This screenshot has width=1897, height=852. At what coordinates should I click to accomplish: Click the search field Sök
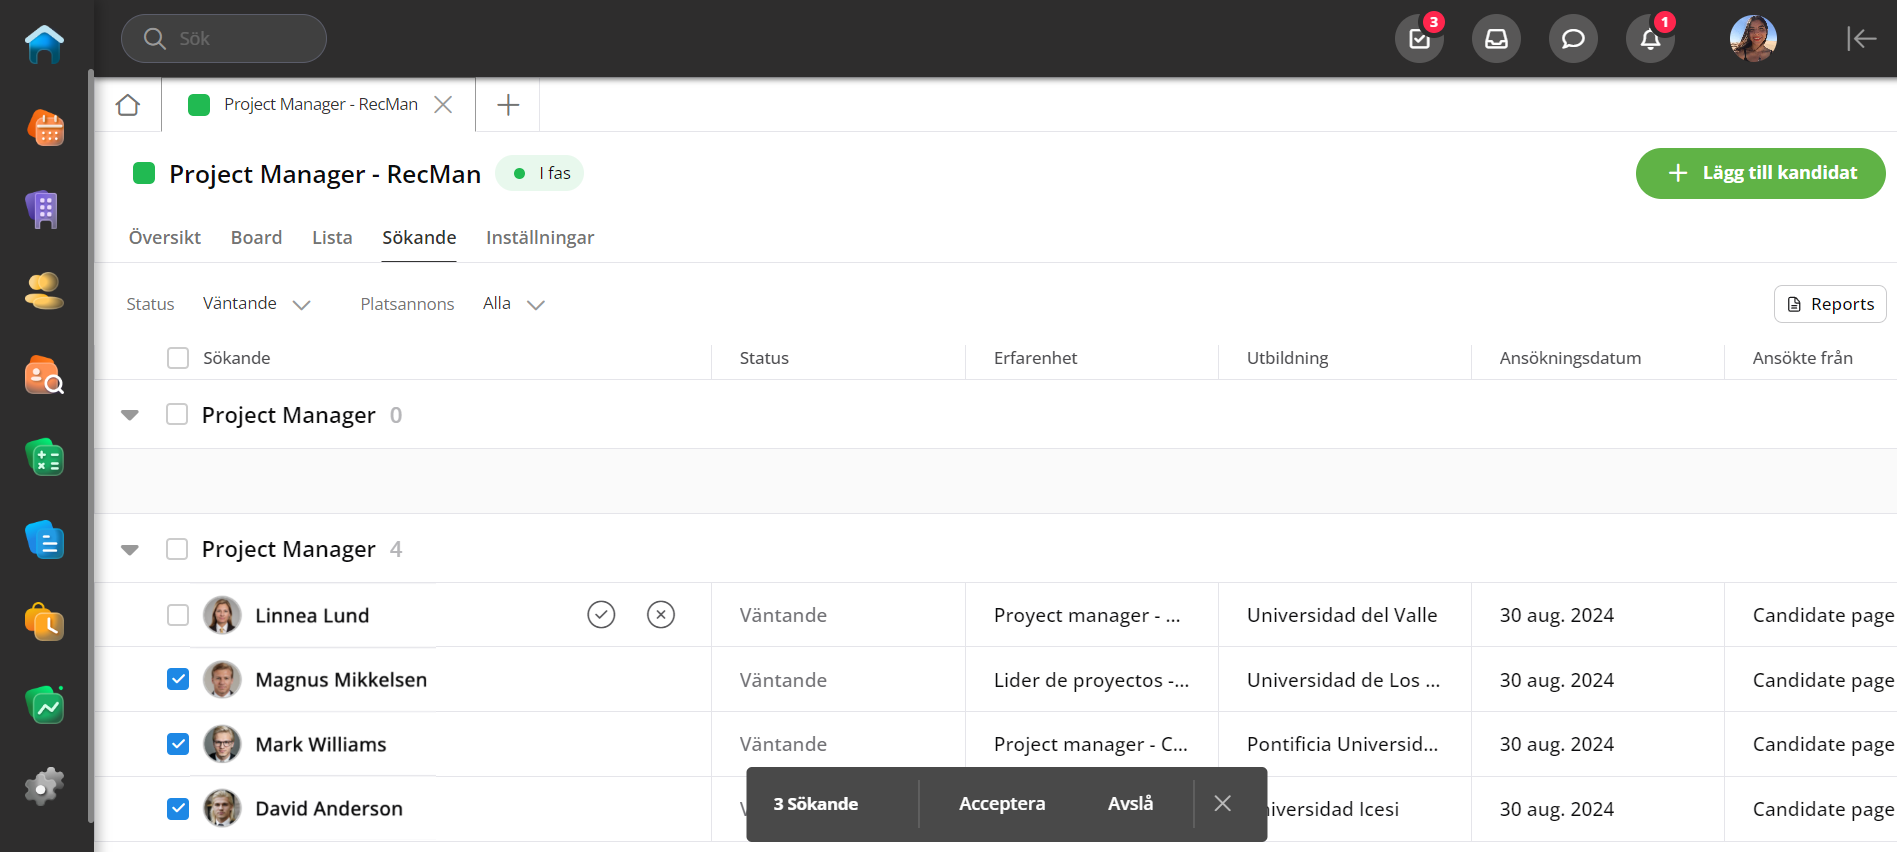(224, 39)
